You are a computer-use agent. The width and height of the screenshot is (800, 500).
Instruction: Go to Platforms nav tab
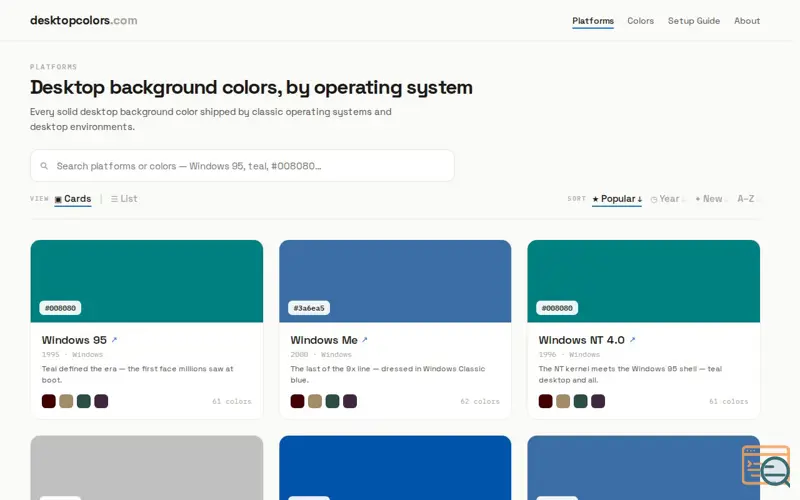593,21
